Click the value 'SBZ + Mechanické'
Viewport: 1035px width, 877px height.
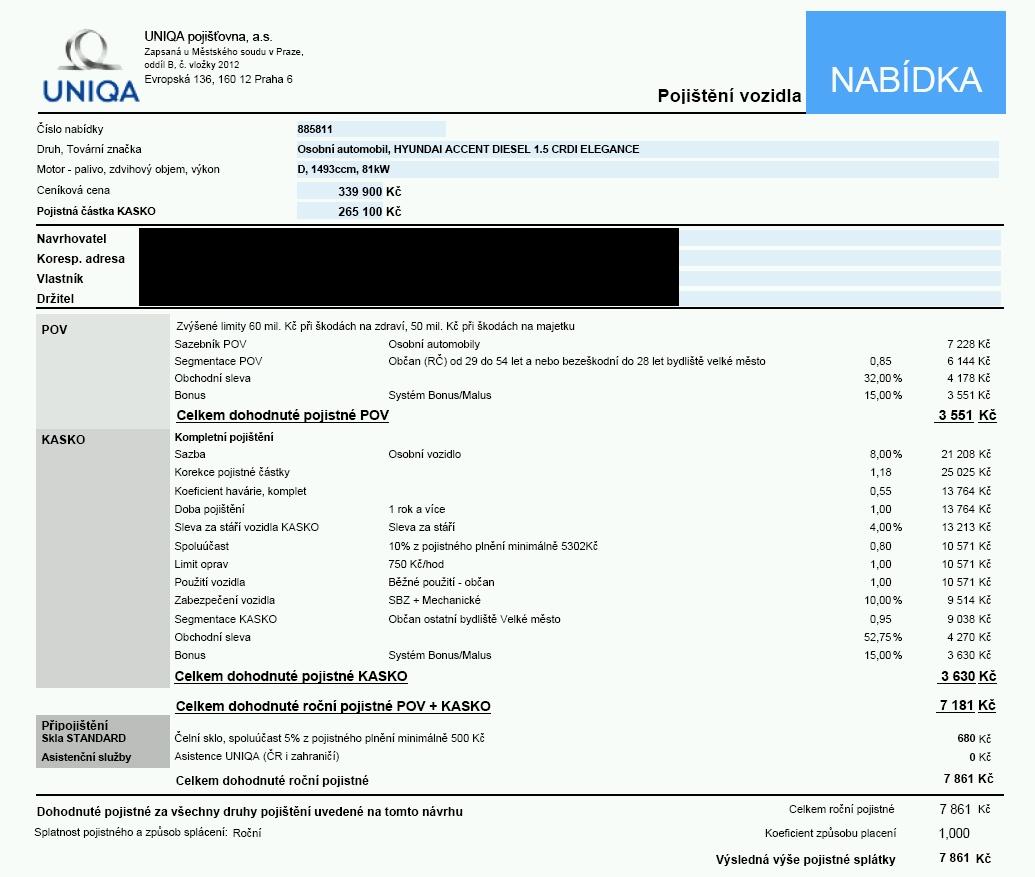pyautogui.click(x=434, y=601)
